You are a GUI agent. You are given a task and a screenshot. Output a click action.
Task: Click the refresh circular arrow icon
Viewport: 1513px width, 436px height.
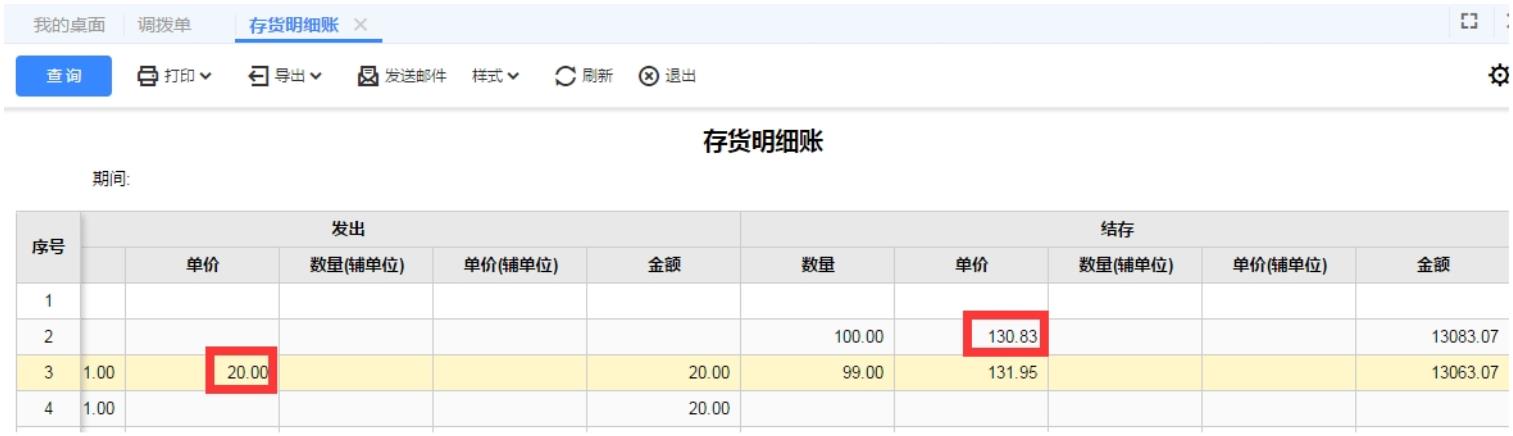(567, 76)
